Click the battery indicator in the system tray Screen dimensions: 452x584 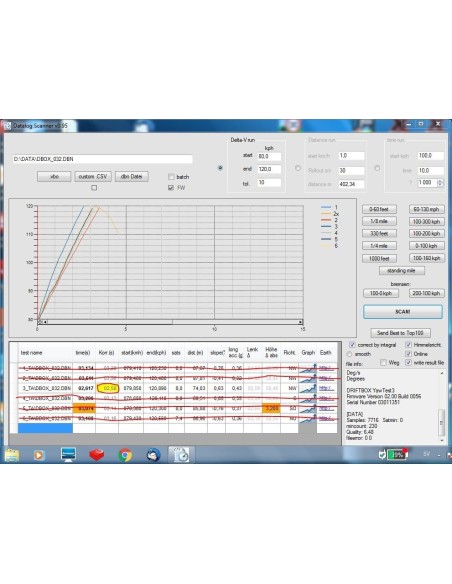click(x=397, y=454)
